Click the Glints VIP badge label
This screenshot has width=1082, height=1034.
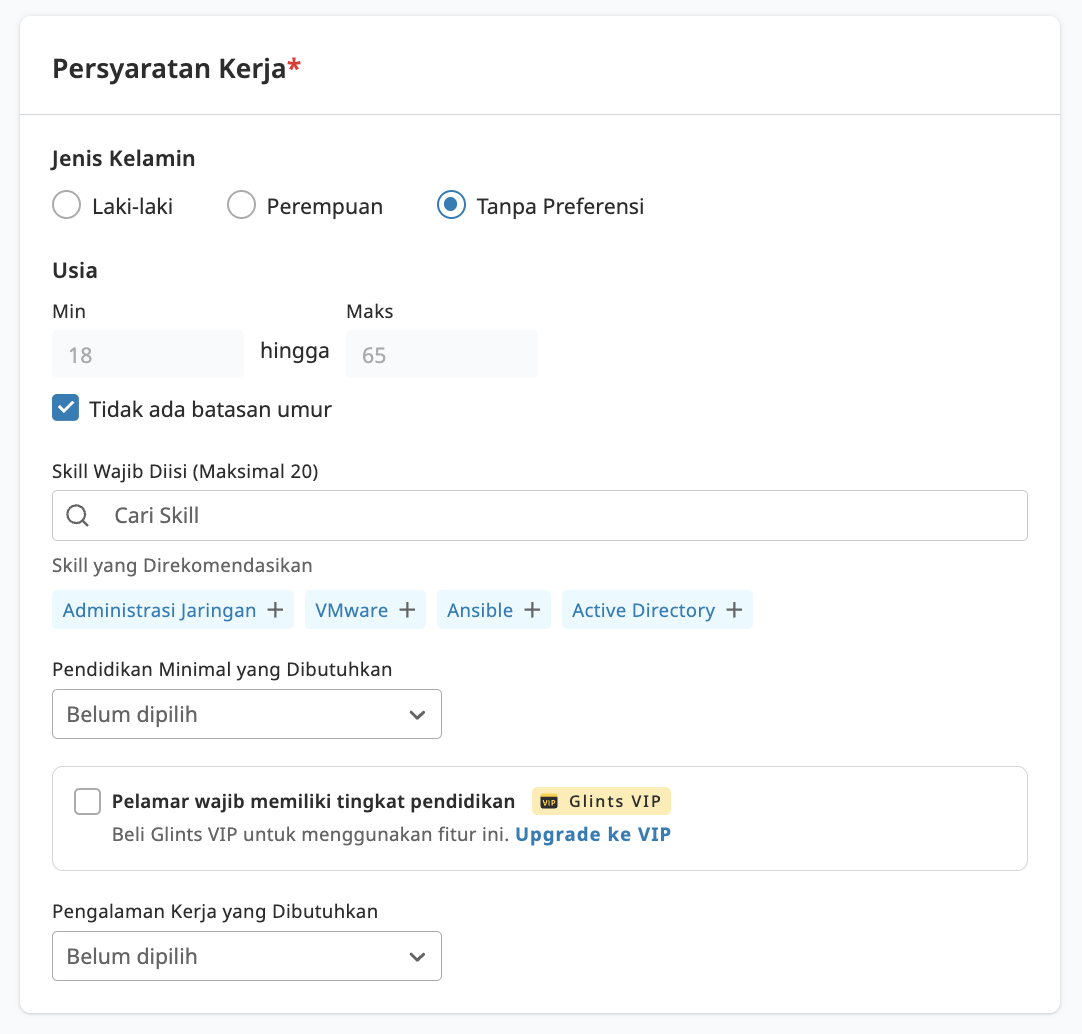coord(610,800)
